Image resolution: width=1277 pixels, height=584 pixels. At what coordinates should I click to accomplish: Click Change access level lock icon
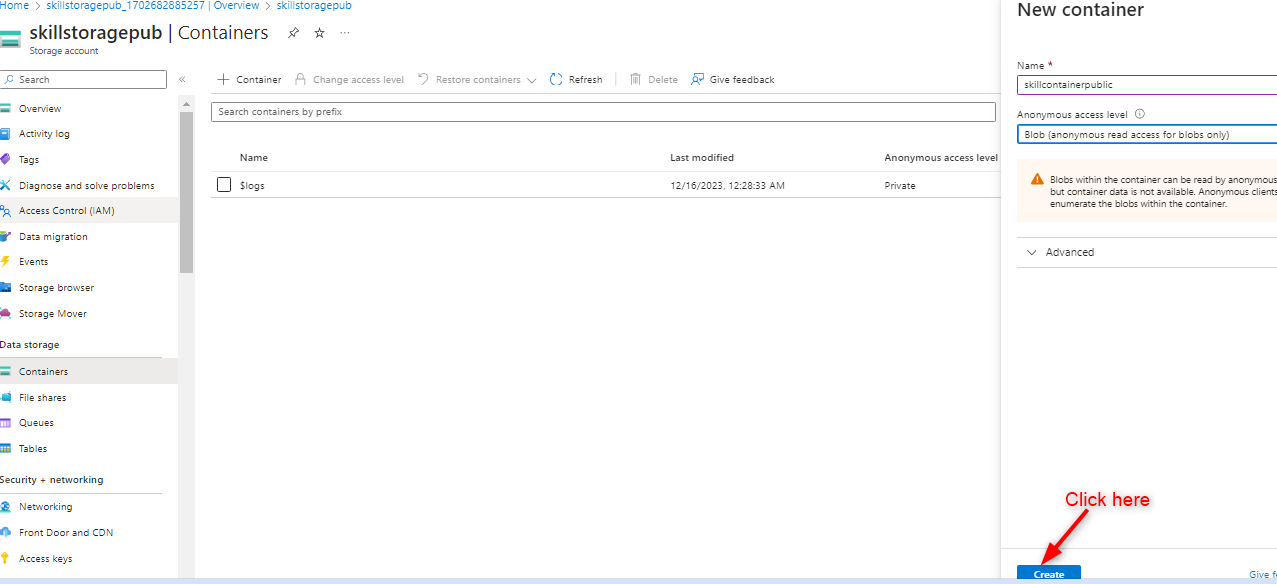click(301, 79)
